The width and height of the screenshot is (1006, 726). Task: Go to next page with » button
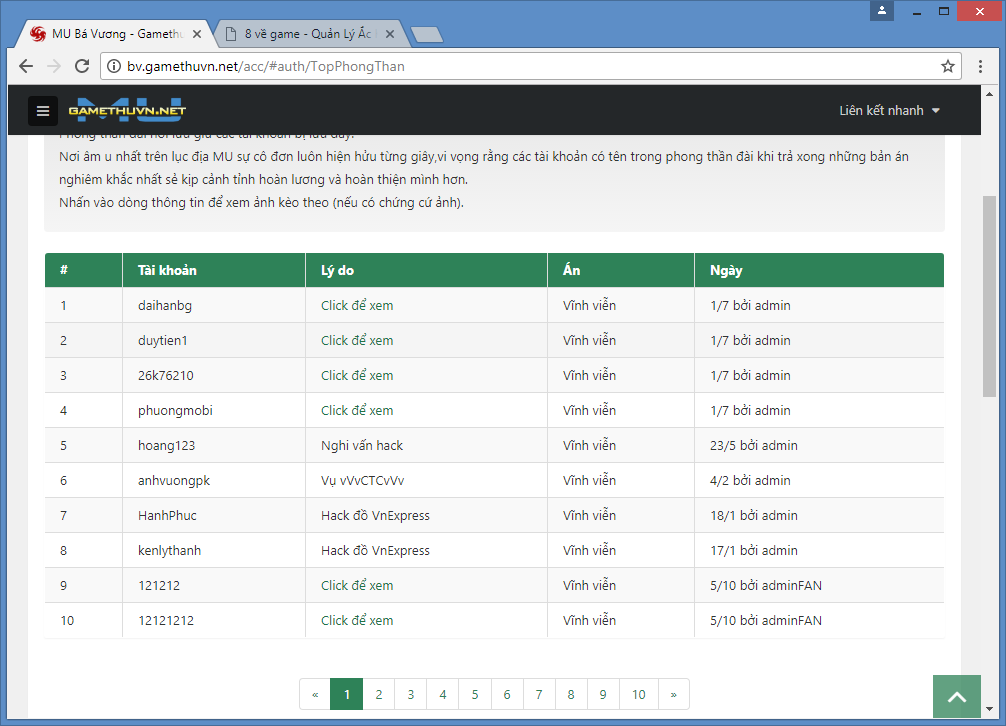click(673, 694)
